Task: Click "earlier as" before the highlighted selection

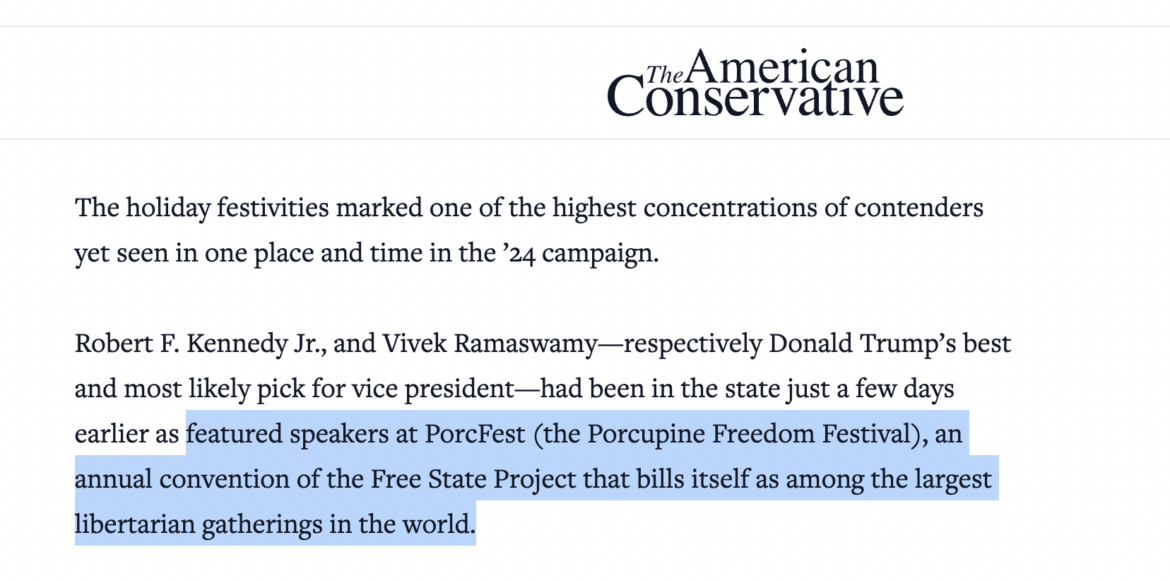Action: pos(127,434)
